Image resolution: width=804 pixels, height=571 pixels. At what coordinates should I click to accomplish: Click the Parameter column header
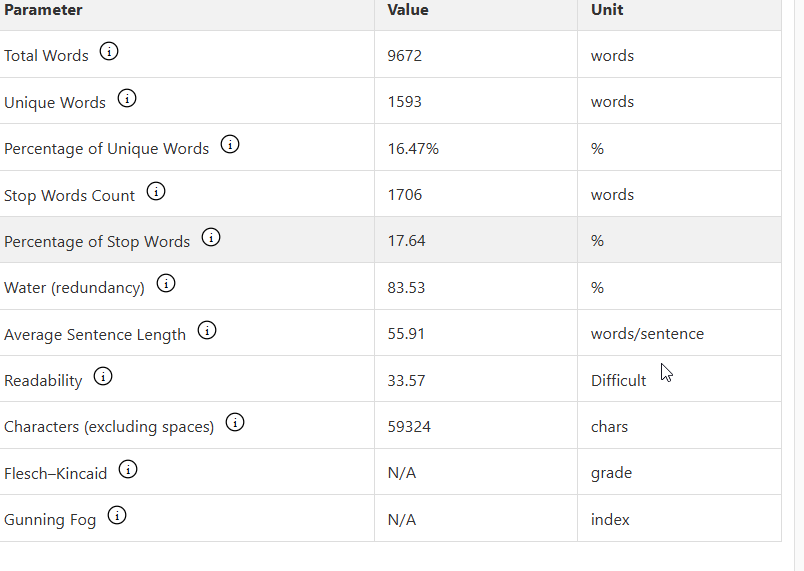pos(43,10)
